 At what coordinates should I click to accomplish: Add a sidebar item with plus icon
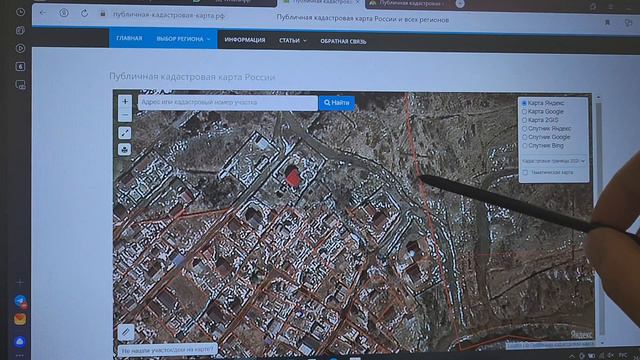[20, 282]
